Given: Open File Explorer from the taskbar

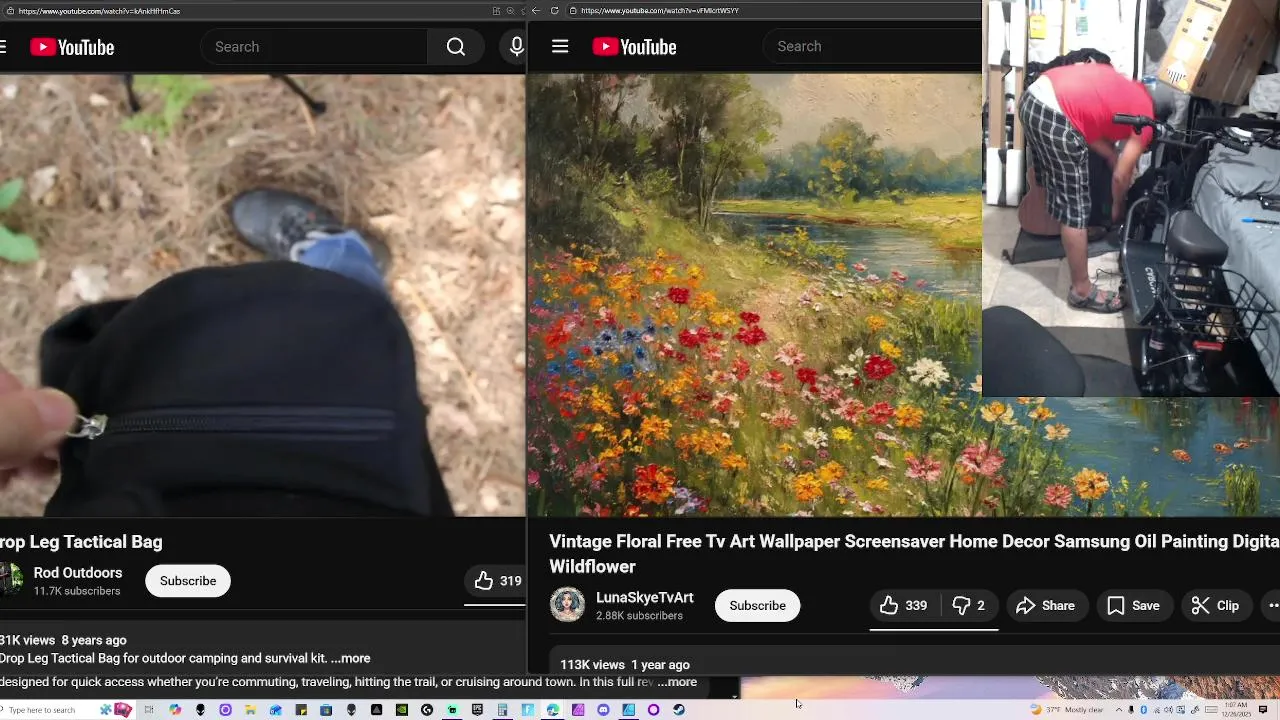Looking at the screenshot, I should [250, 710].
